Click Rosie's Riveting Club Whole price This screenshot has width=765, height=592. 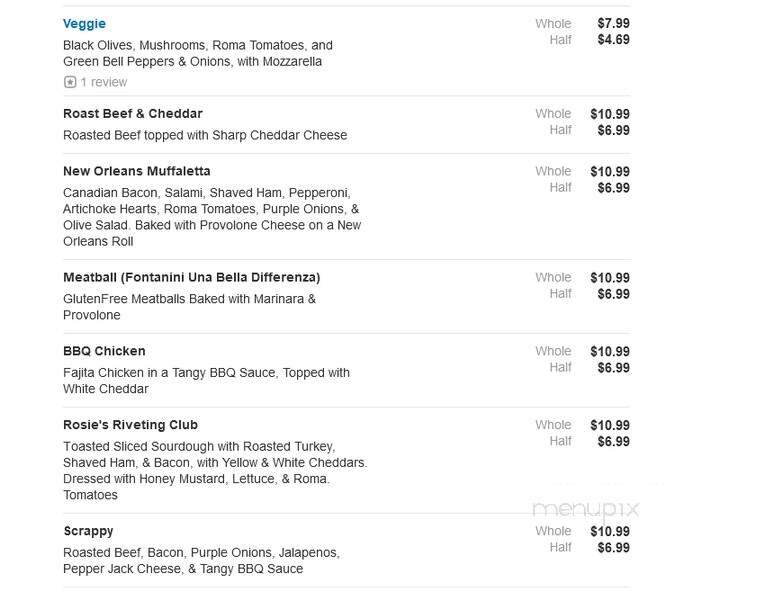609,425
